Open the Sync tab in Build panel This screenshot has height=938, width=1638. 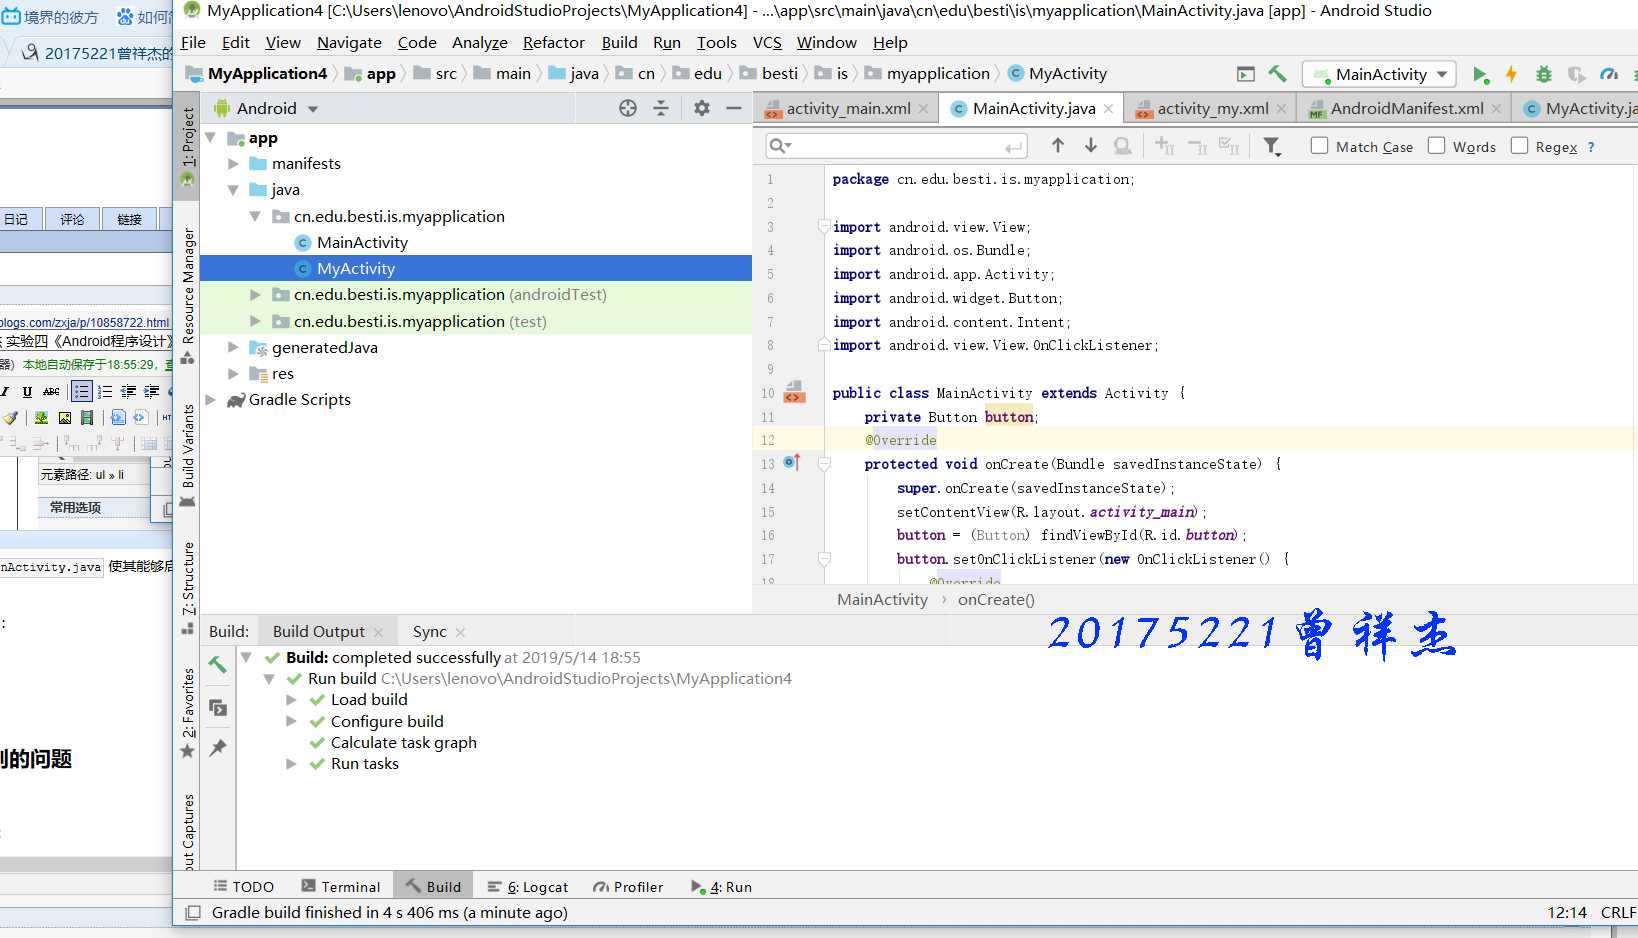pos(429,631)
